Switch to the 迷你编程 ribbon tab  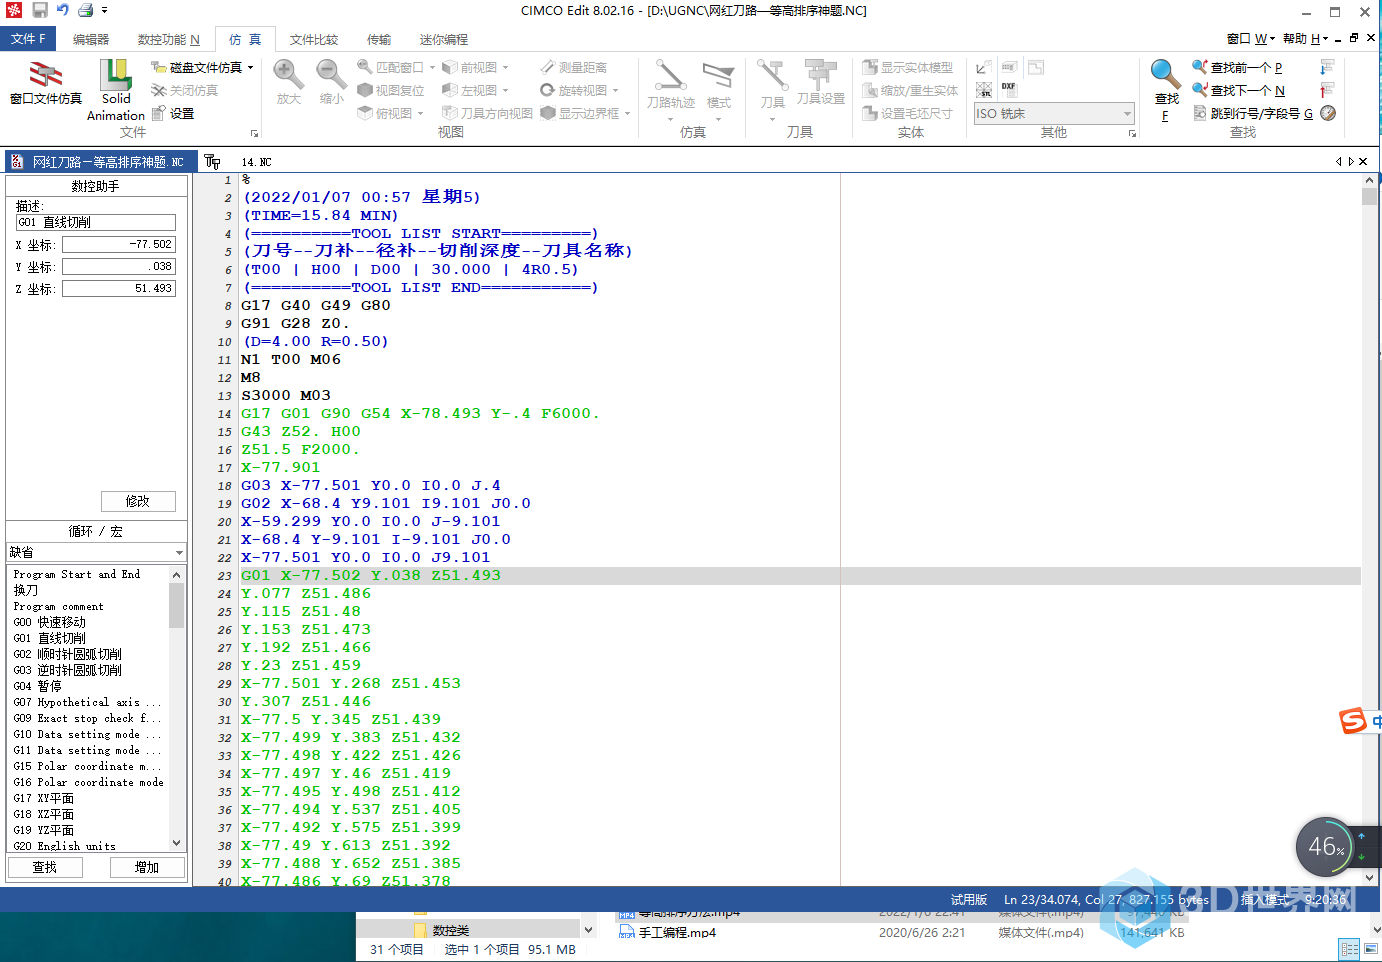pos(444,39)
